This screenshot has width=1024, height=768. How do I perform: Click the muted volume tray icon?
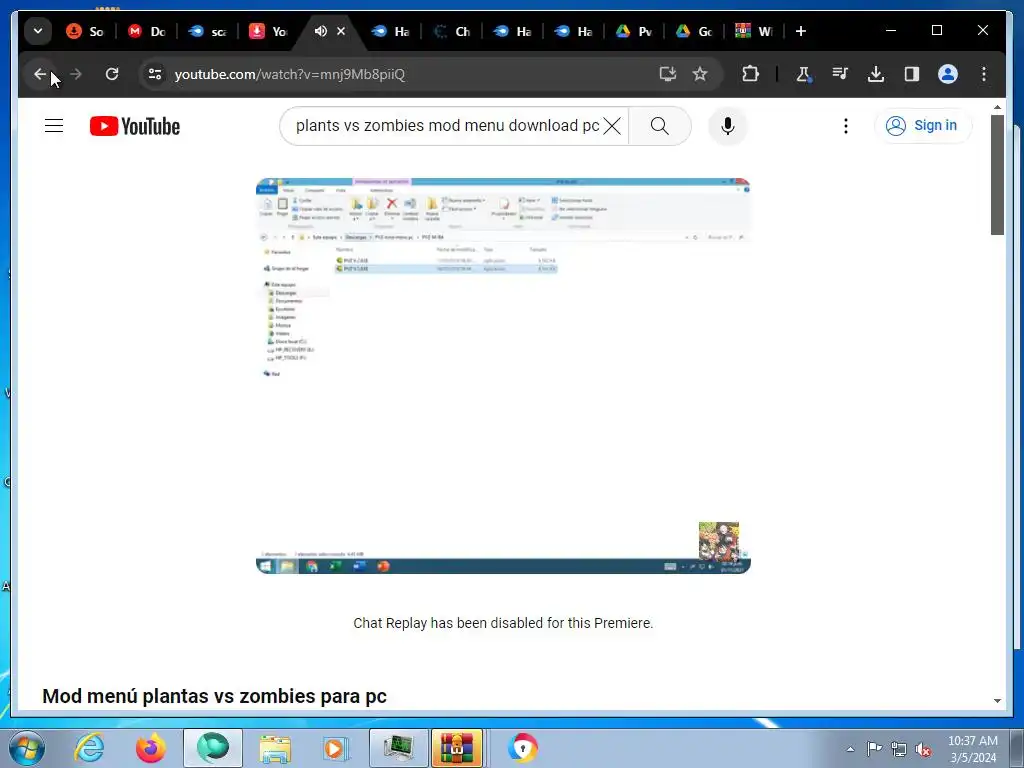tap(923, 749)
